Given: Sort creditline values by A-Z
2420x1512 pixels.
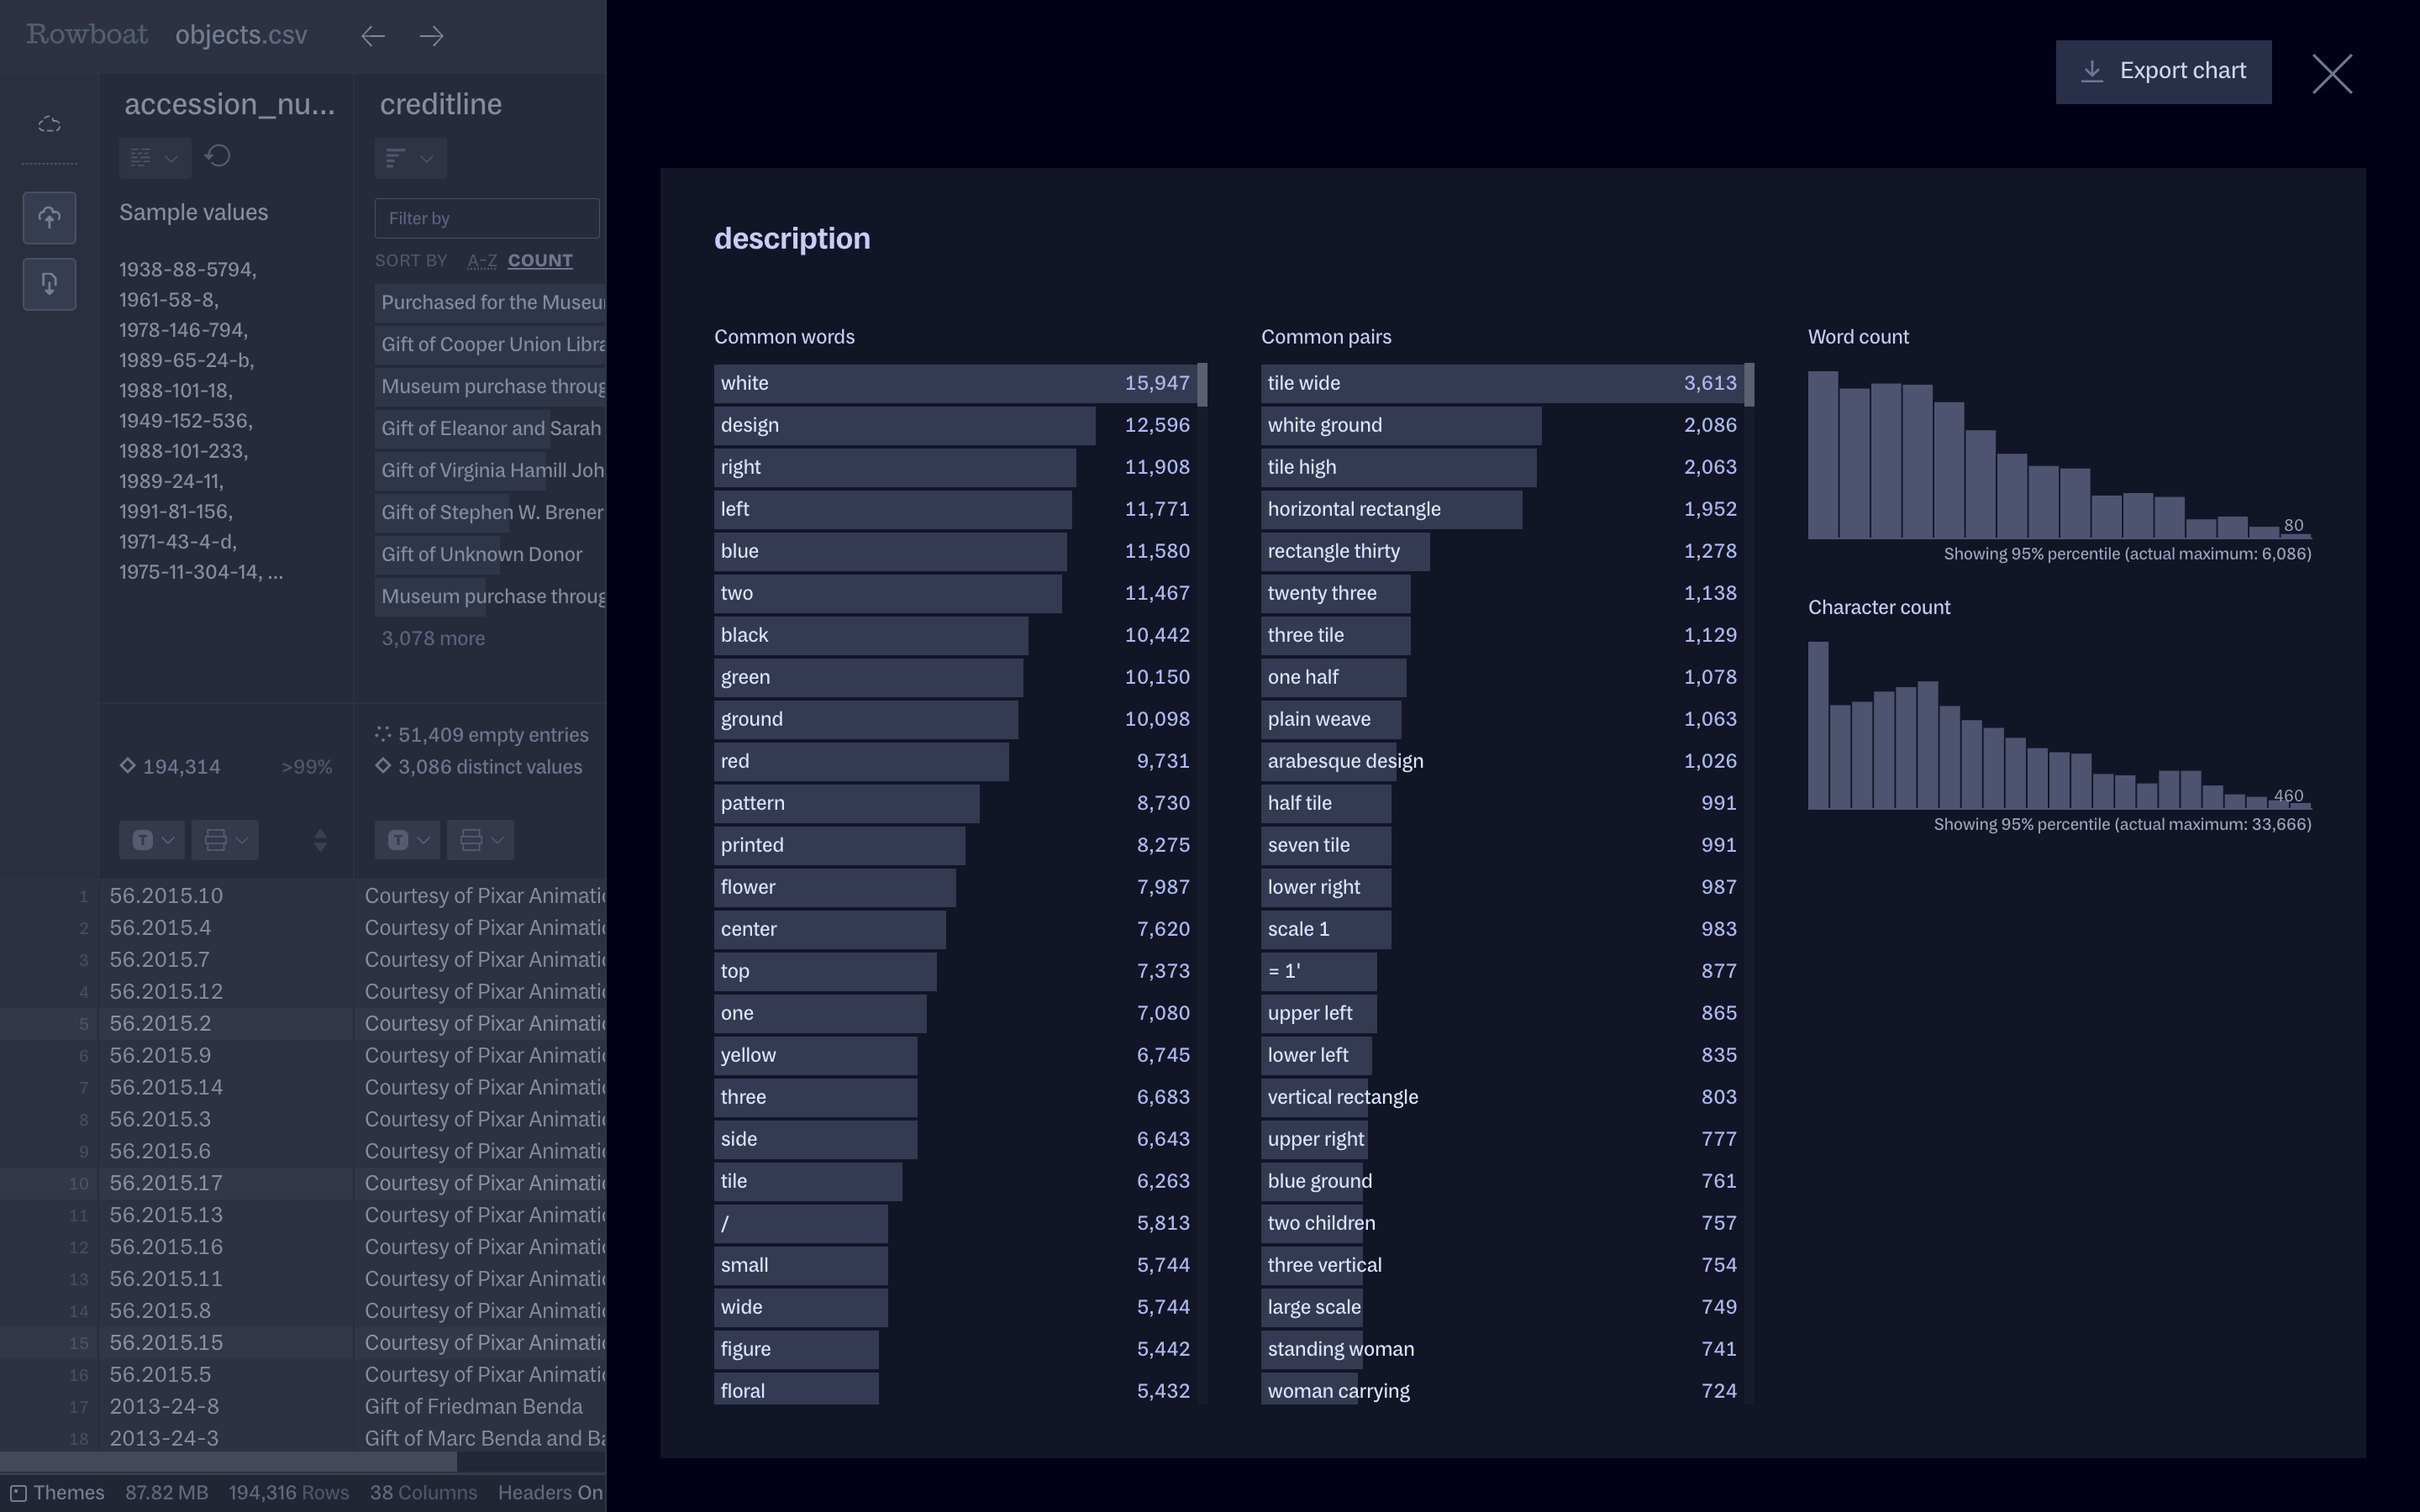Looking at the screenshot, I should point(482,261).
